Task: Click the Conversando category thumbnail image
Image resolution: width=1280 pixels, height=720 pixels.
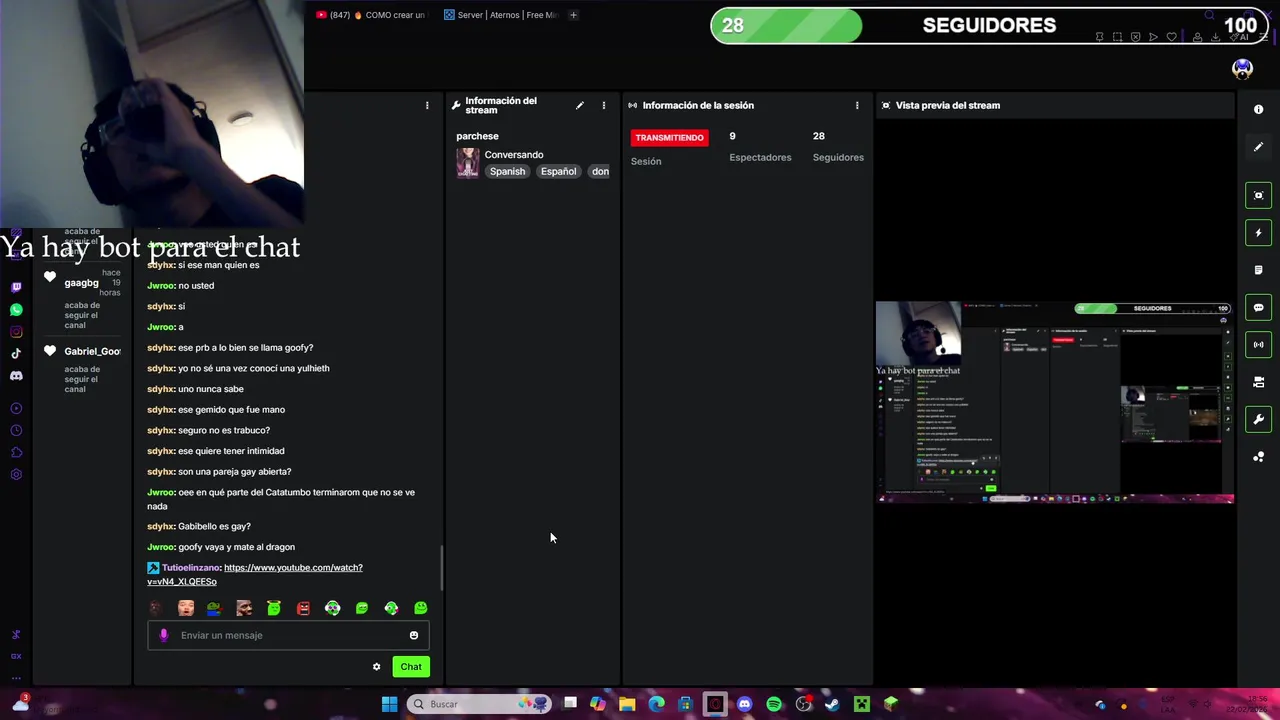Action: 467,163
